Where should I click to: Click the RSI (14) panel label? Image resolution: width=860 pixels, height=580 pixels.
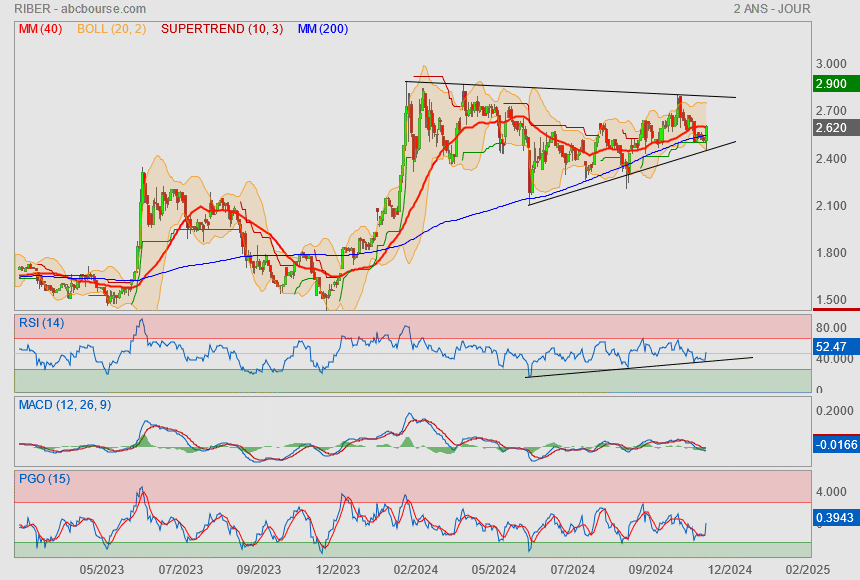tap(41, 322)
